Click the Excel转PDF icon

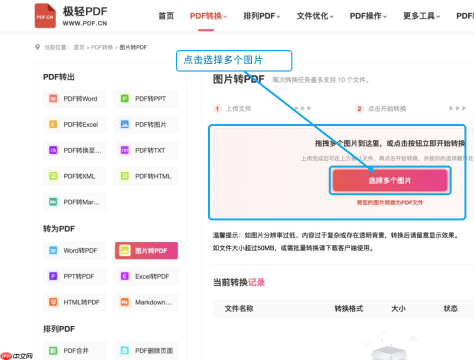pos(125,276)
